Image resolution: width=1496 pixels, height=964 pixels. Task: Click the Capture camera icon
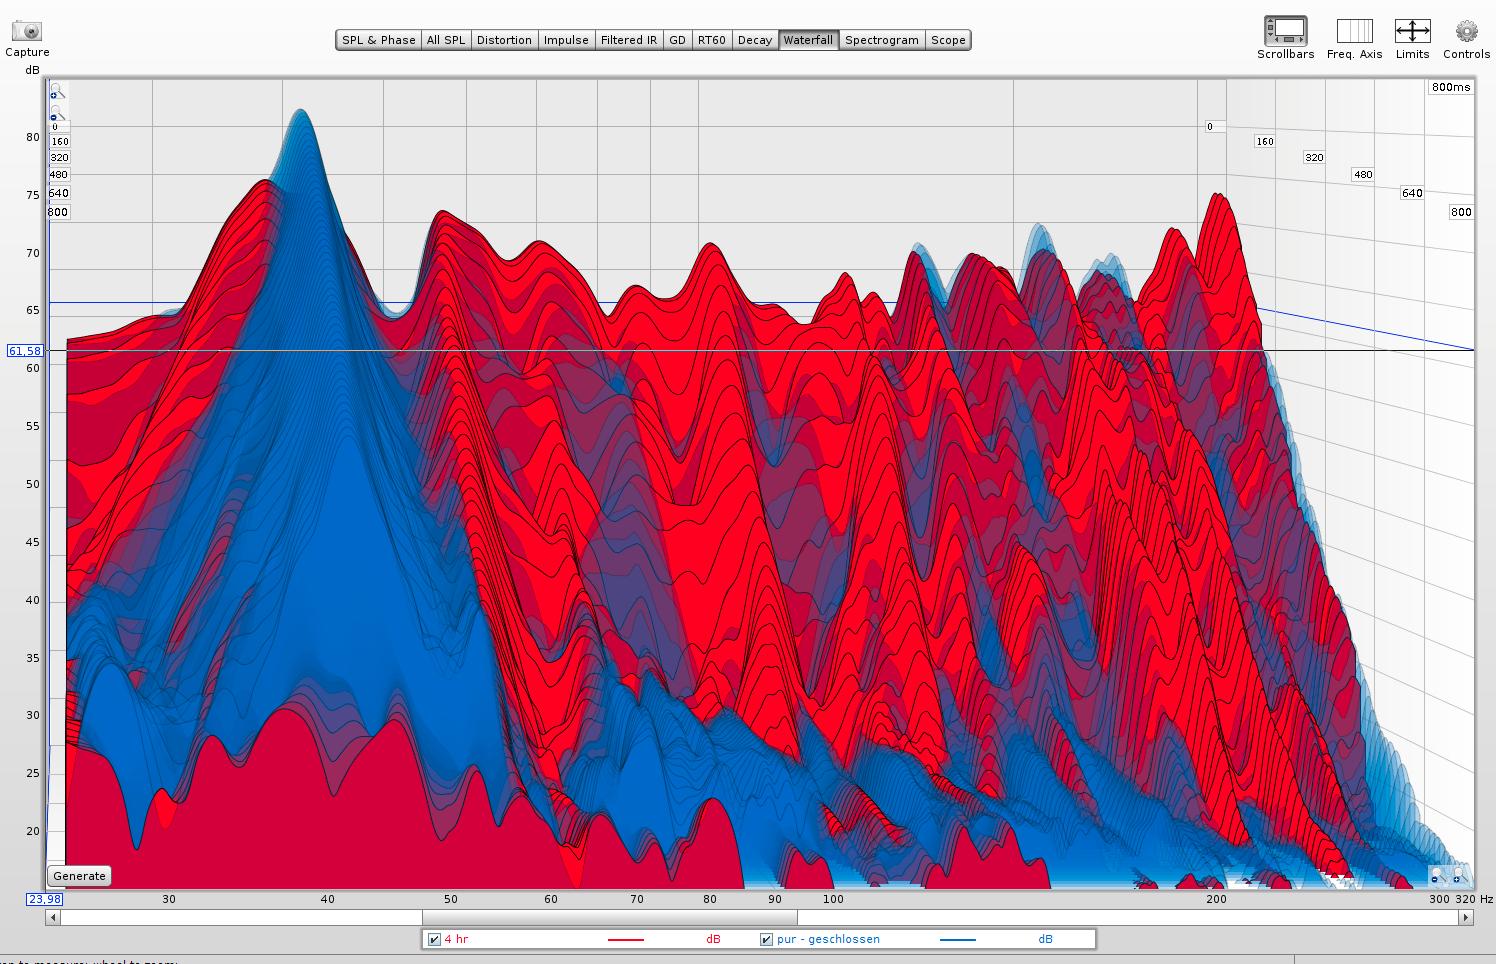(x=27, y=31)
